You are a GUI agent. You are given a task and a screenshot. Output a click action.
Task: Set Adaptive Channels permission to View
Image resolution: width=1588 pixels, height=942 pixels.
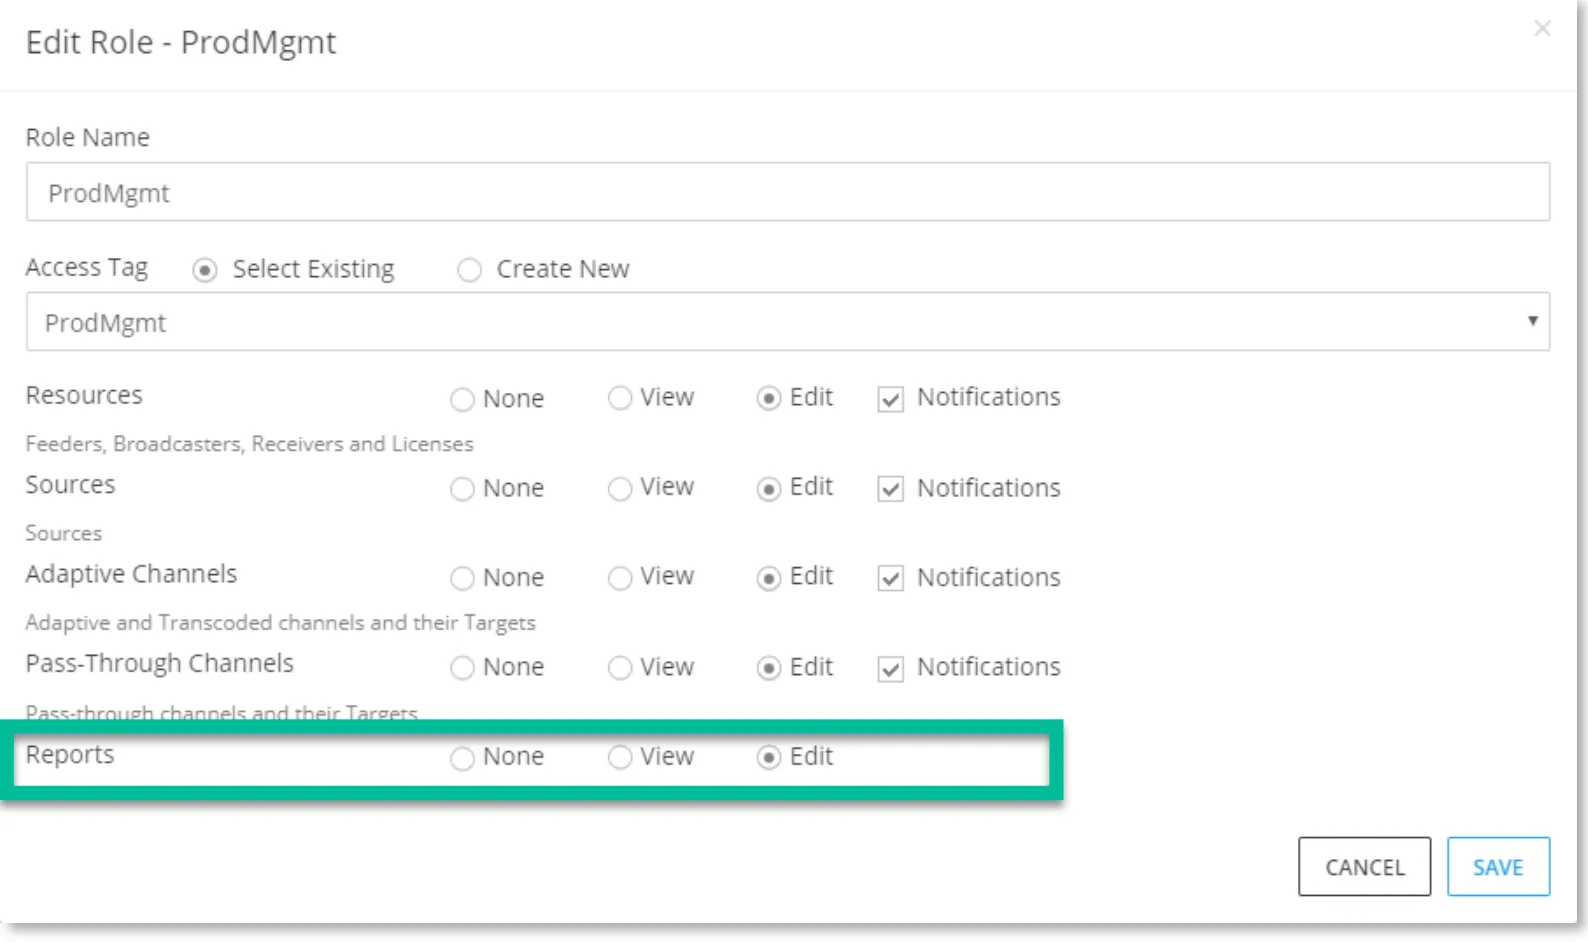pyautogui.click(x=620, y=578)
